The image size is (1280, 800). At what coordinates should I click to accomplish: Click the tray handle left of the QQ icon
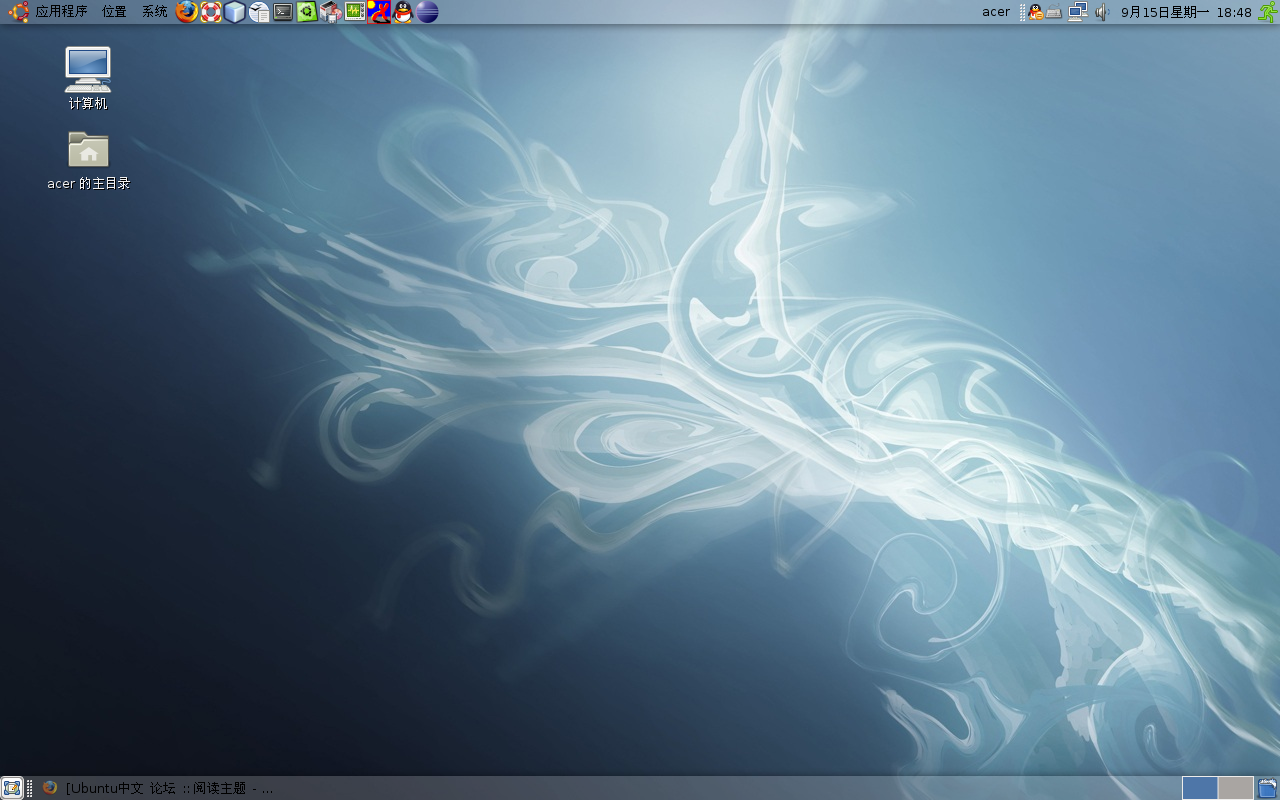pyautogui.click(x=1023, y=12)
